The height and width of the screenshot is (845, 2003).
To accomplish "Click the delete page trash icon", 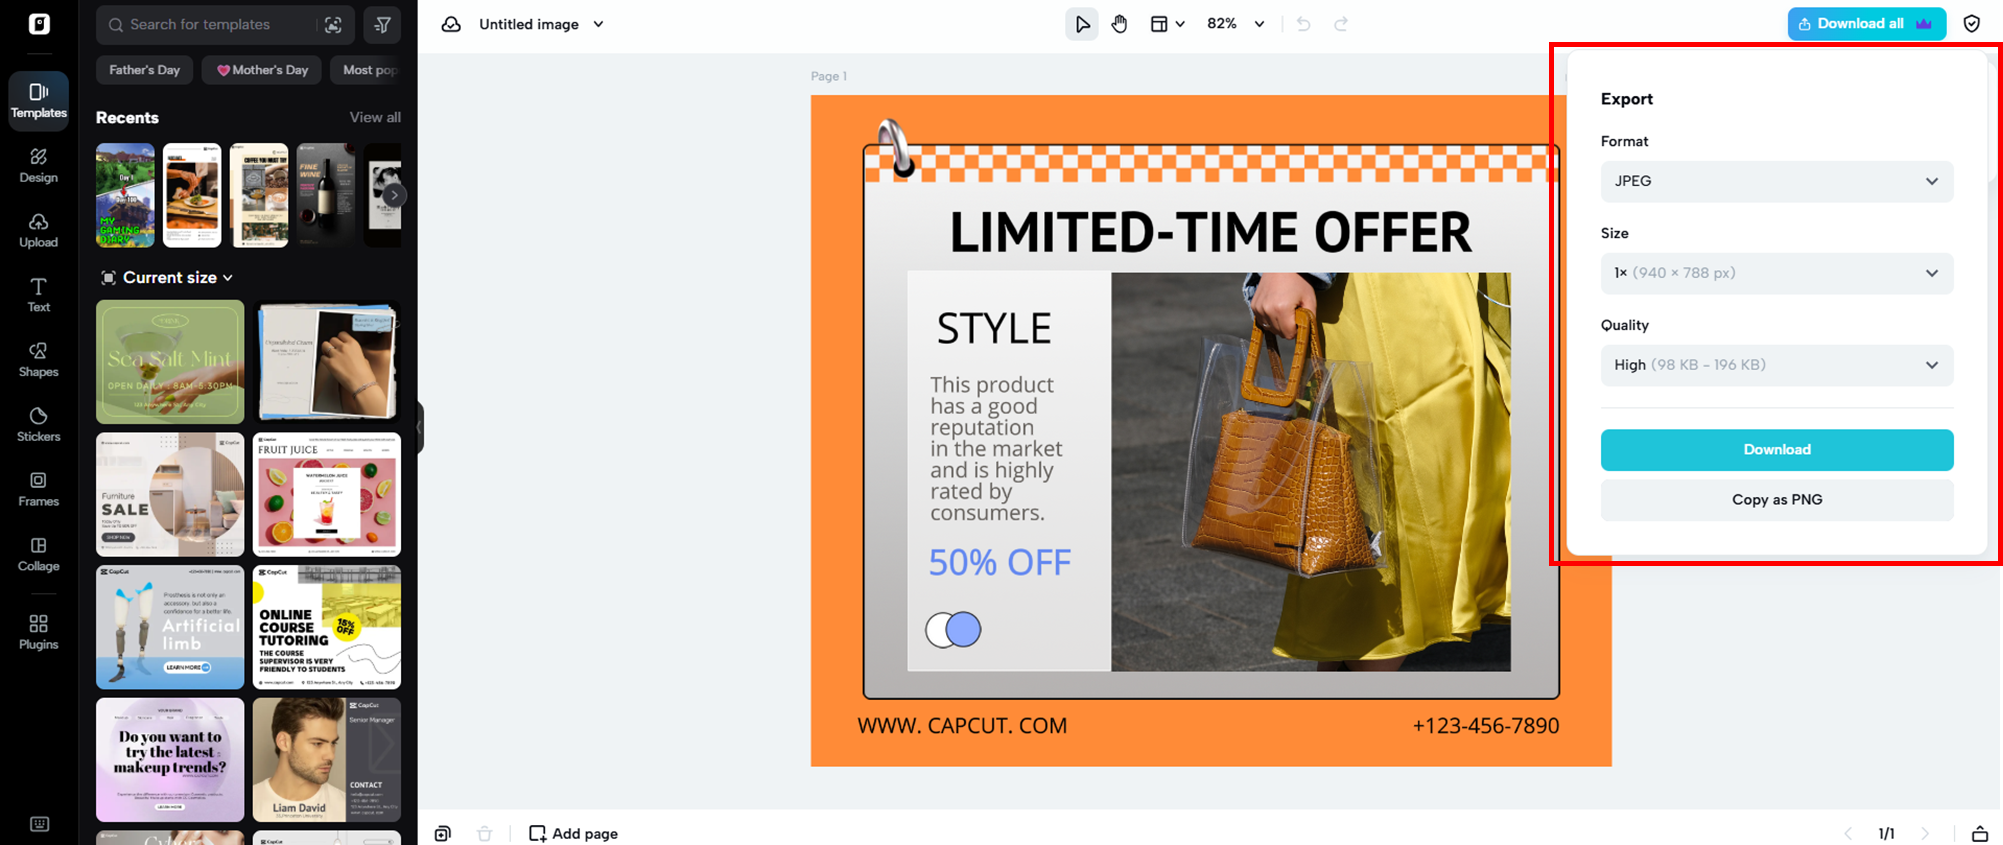I will (485, 833).
